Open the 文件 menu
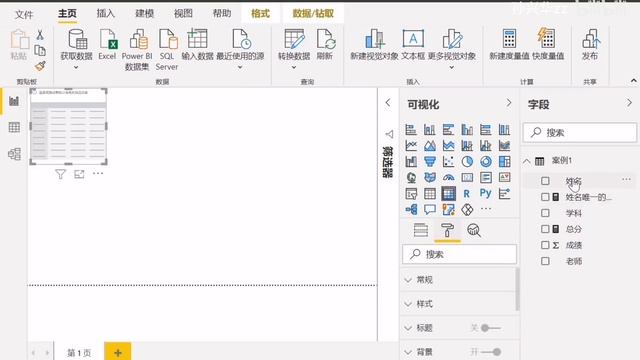This screenshot has width=640, height=360. coord(24,14)
